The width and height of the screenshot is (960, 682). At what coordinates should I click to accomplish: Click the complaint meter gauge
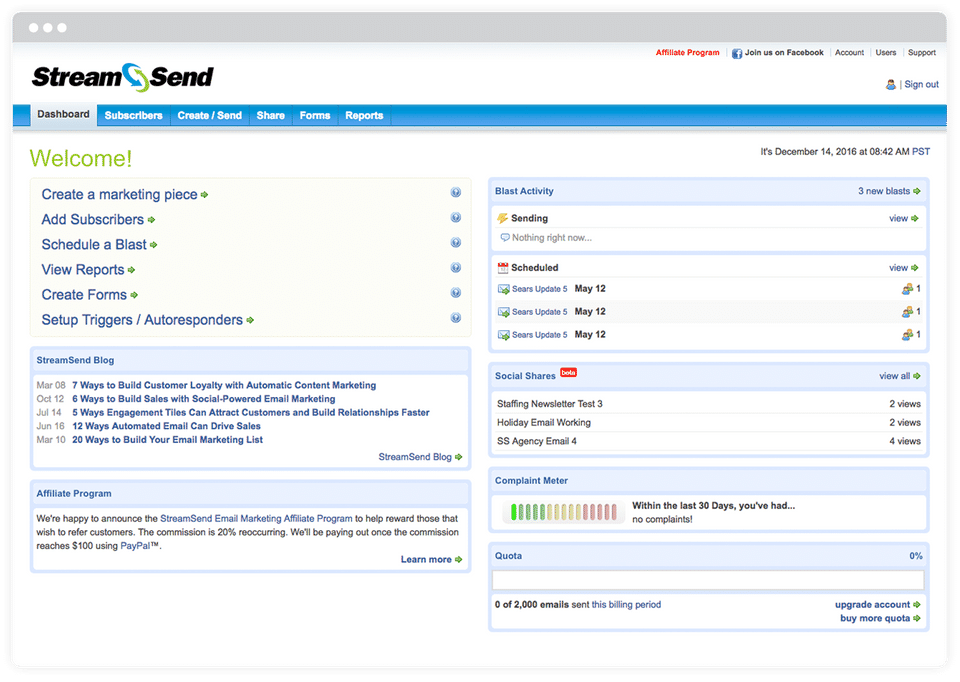click(563, 512)
